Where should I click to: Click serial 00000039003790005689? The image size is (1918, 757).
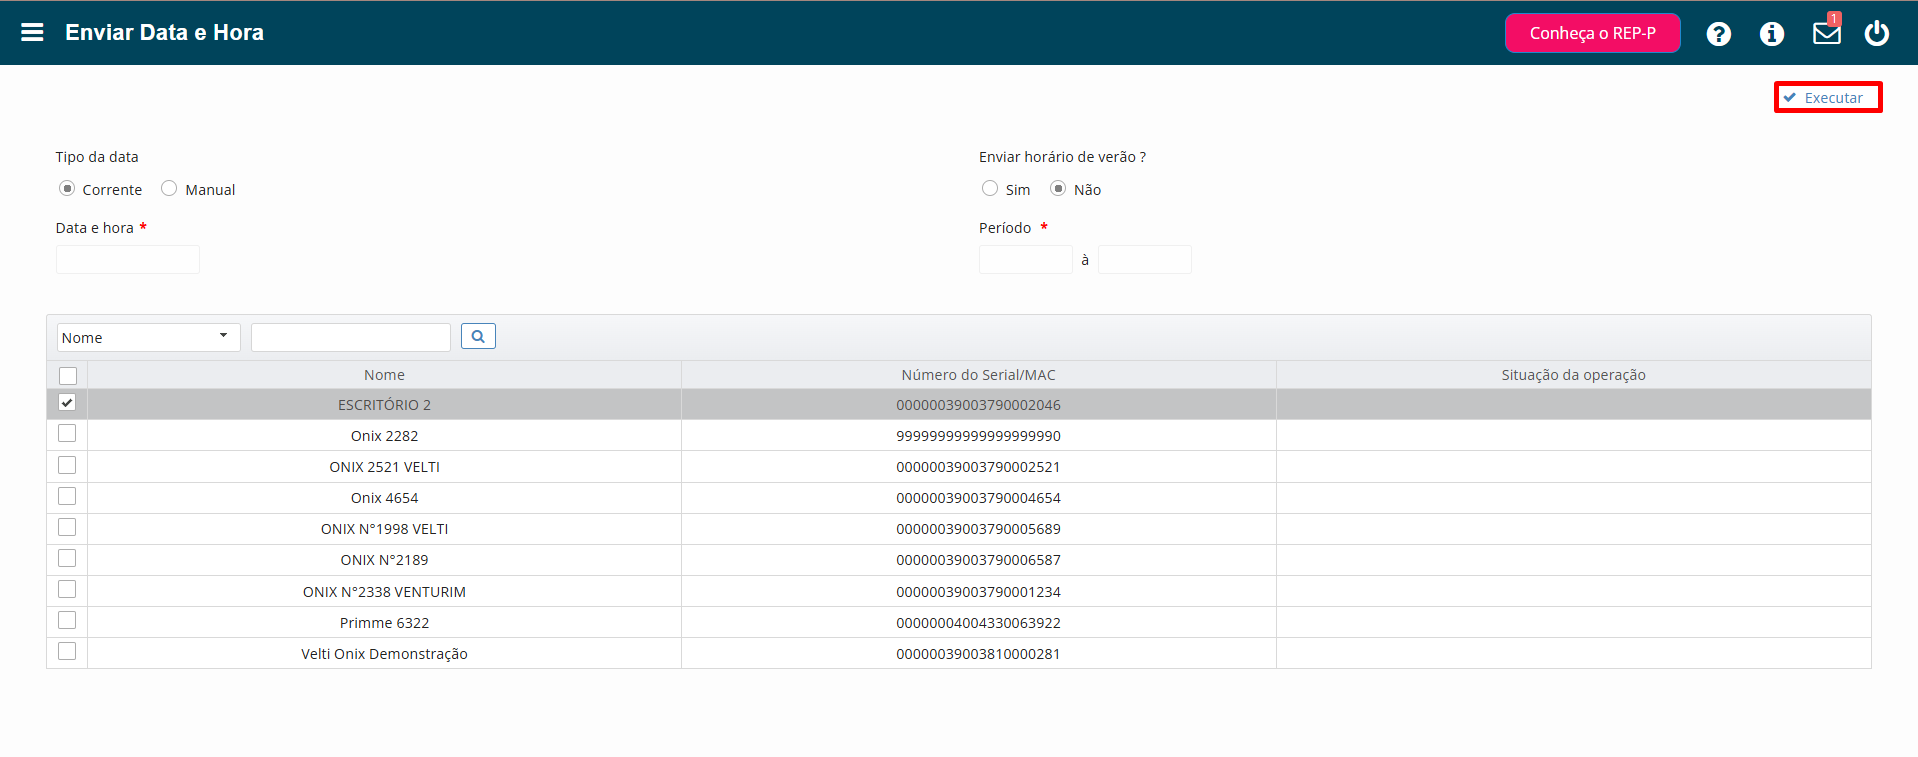(x=978, y=529)
